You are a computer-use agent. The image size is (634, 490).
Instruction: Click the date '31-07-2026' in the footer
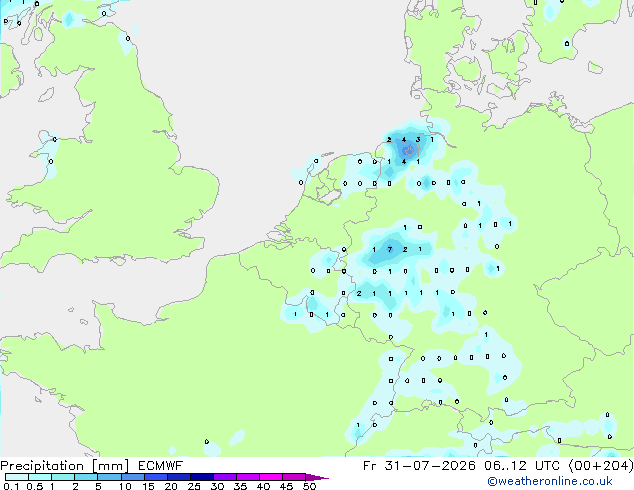tap(430, 466)
